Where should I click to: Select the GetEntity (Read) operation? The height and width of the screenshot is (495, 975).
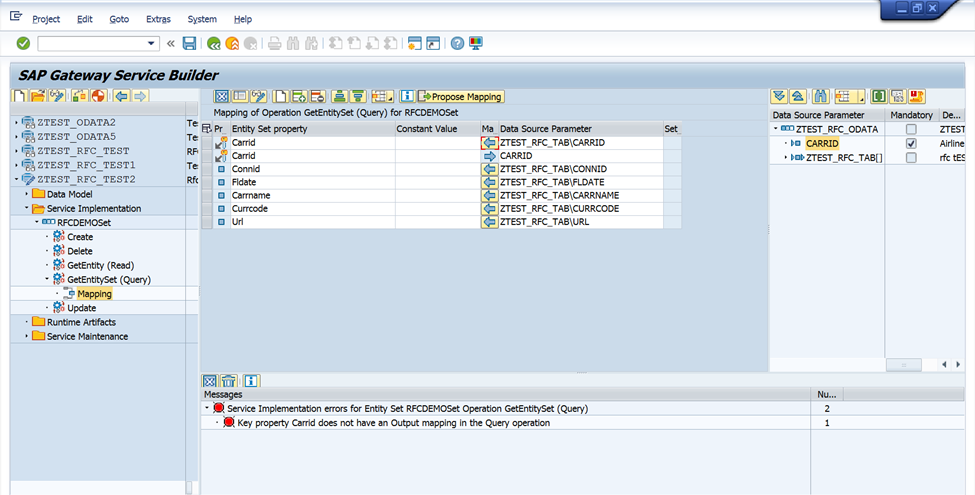click(100, 266)
